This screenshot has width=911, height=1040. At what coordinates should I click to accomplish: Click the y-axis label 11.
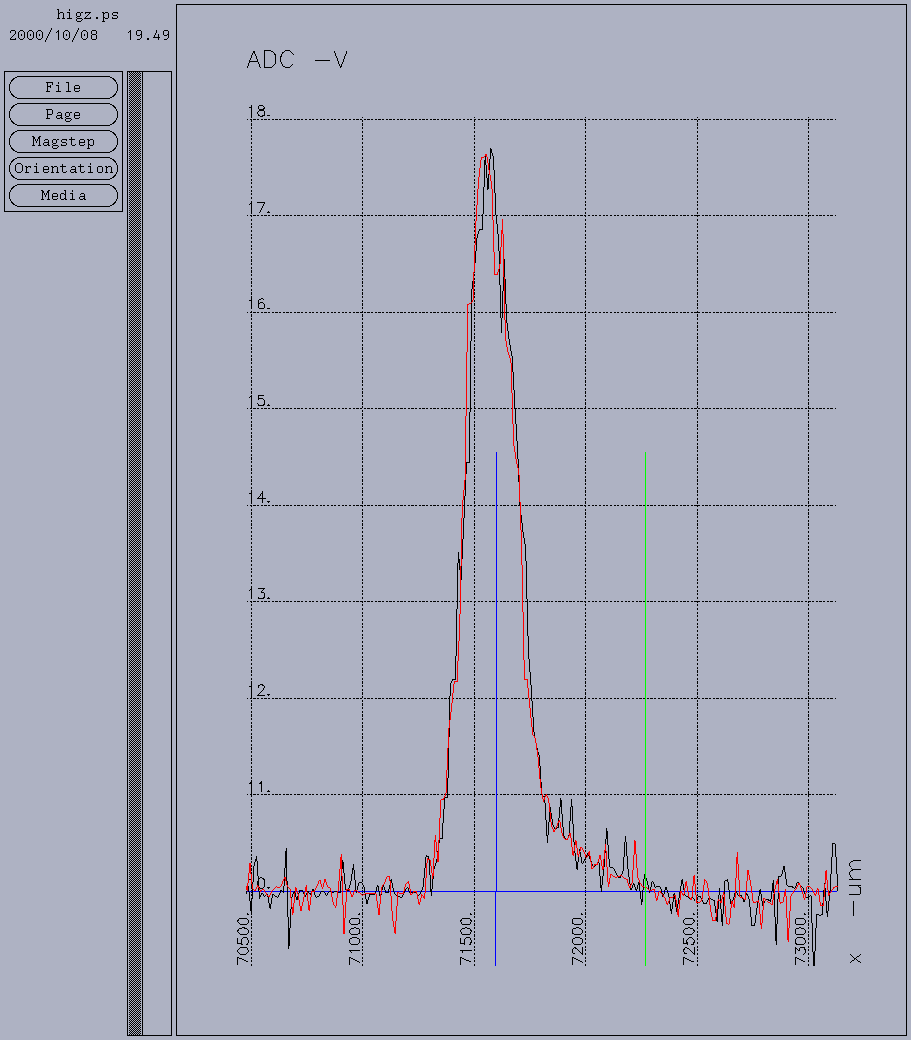[x=259, y=787]
